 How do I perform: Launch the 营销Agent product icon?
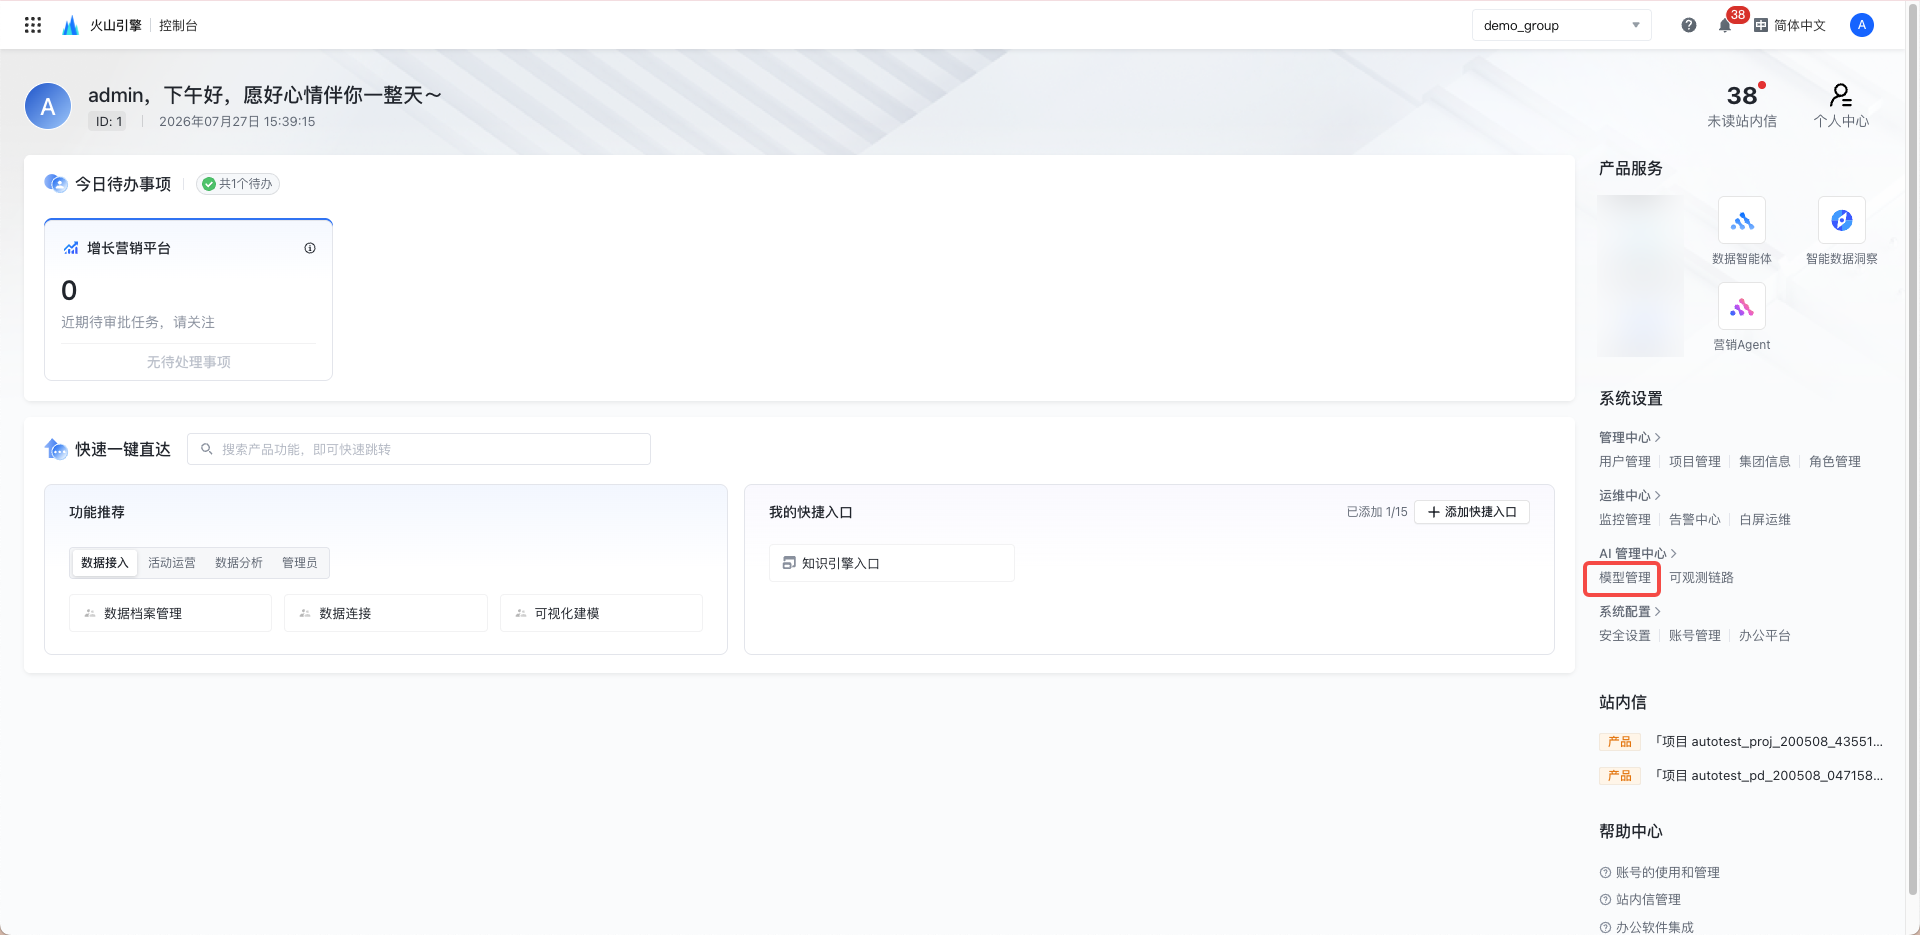[x=1742, y=307]
